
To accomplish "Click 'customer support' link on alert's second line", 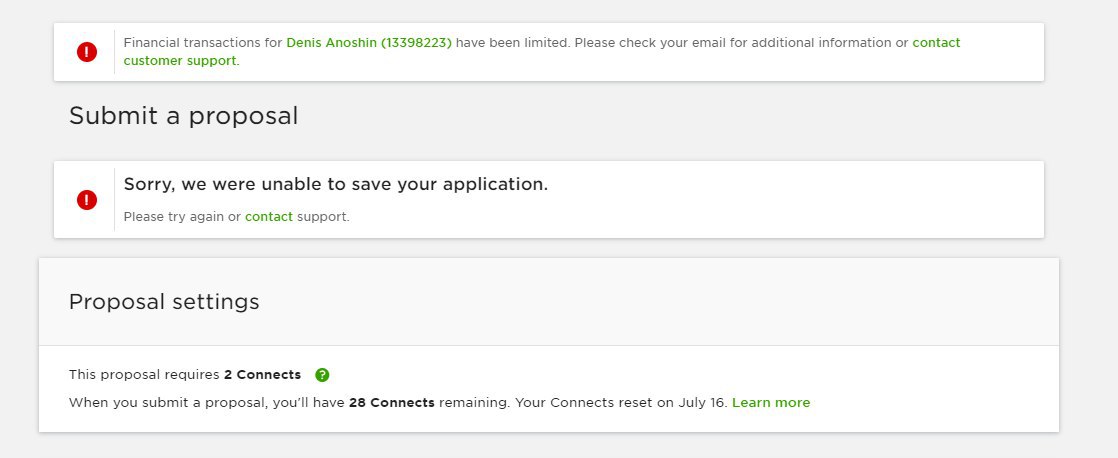I will click(x=180, y=61).
